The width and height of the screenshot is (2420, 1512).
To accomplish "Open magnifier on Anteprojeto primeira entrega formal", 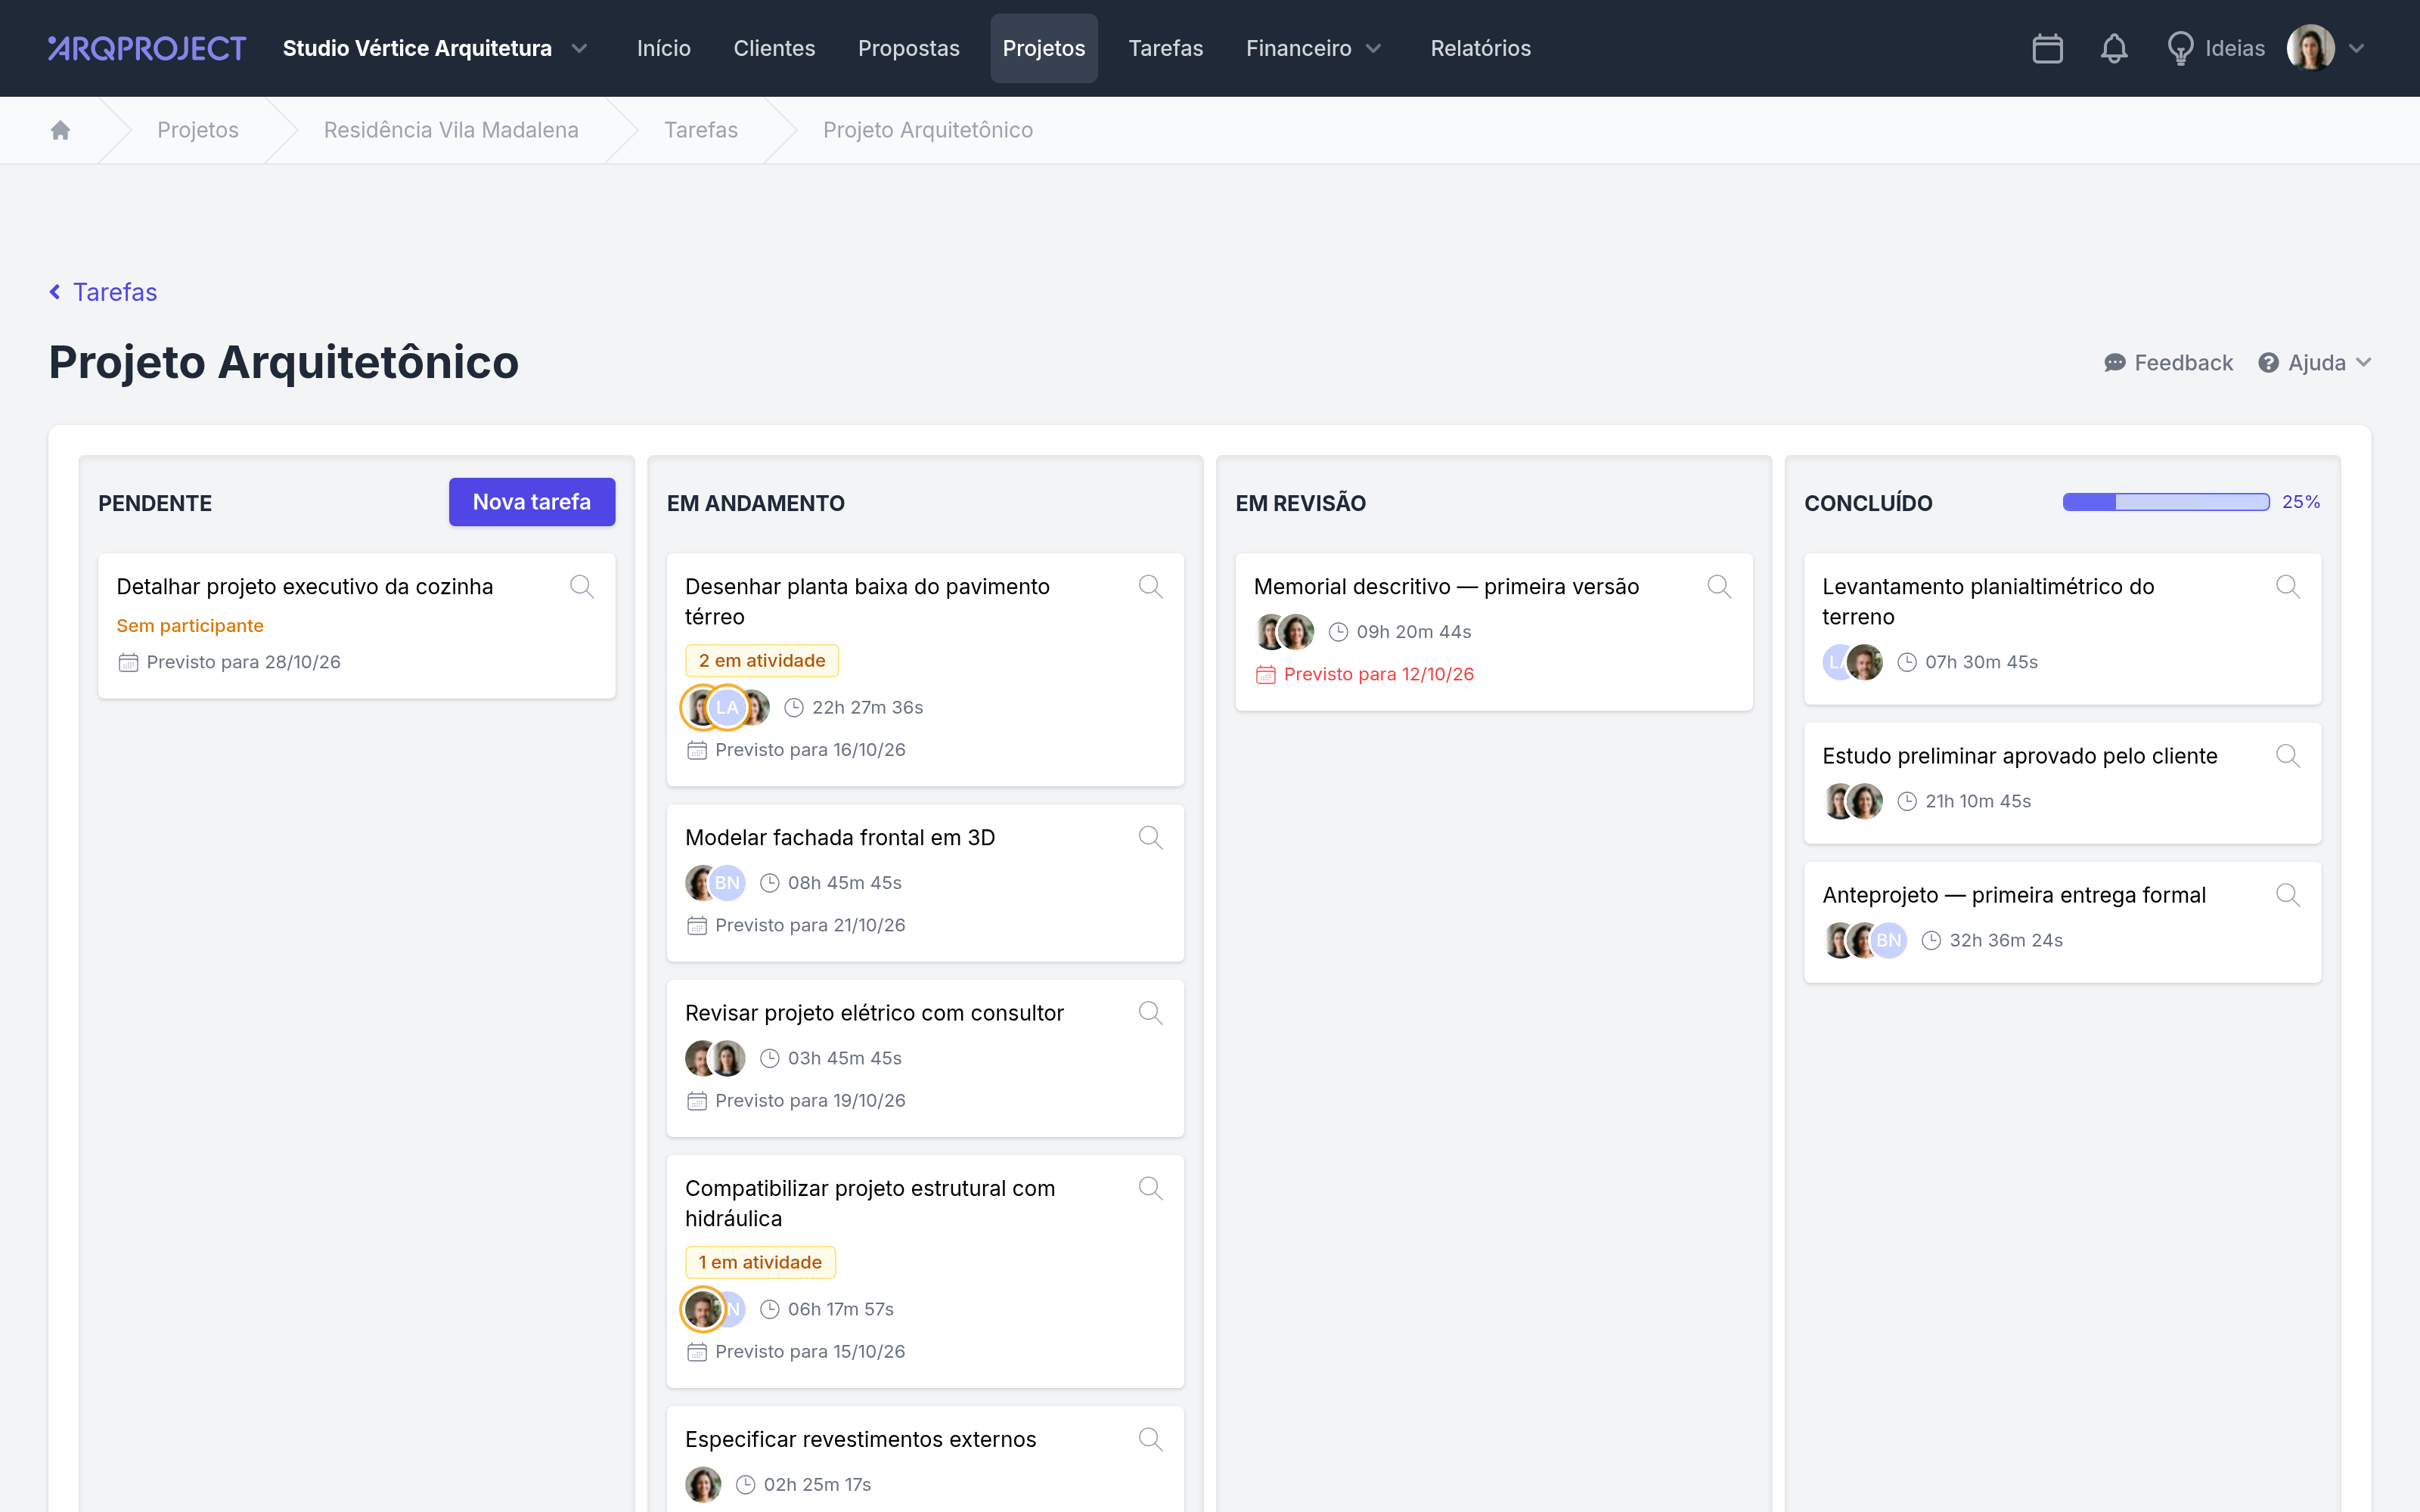I will (2288, 895).
